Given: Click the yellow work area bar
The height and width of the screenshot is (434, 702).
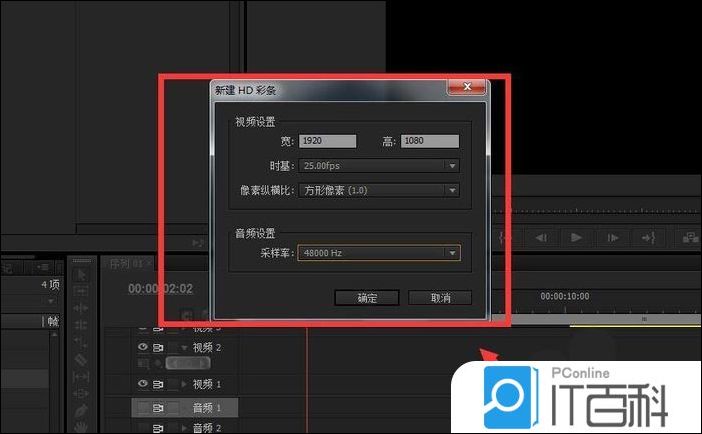Looking at the screenshot, I should [635, 326].
